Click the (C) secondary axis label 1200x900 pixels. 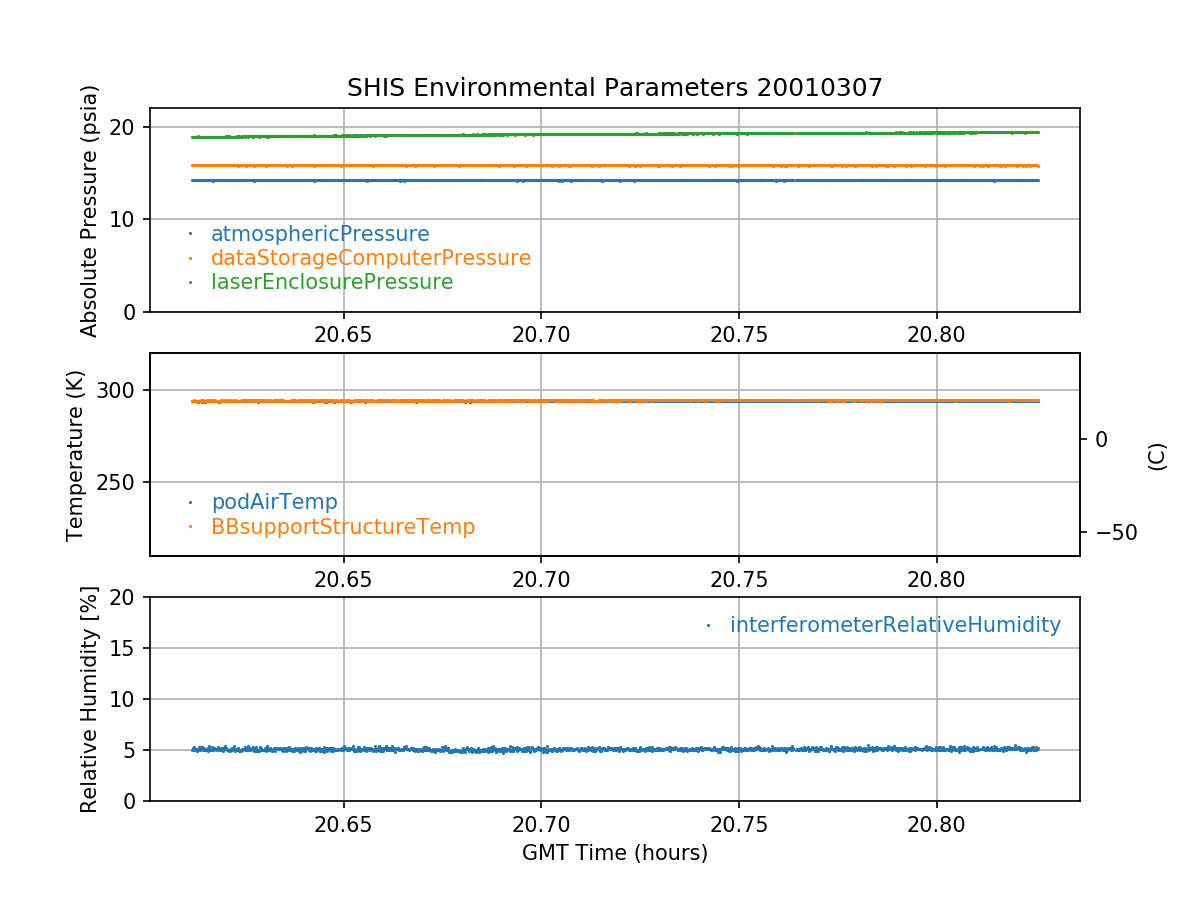tap(1157, 456)
